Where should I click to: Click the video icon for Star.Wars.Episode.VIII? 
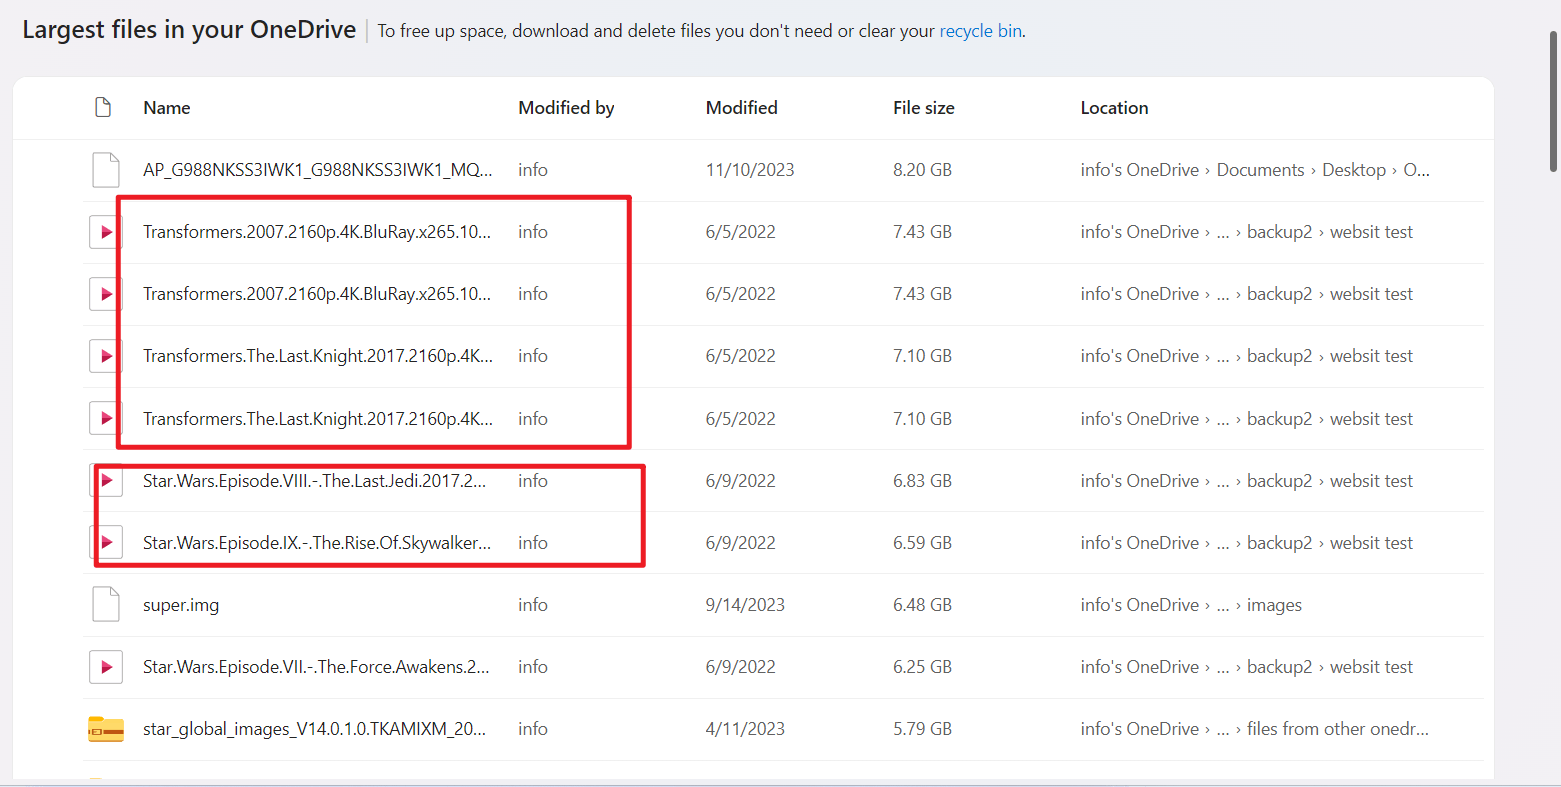pyautogui.click(x=106, y=480)
